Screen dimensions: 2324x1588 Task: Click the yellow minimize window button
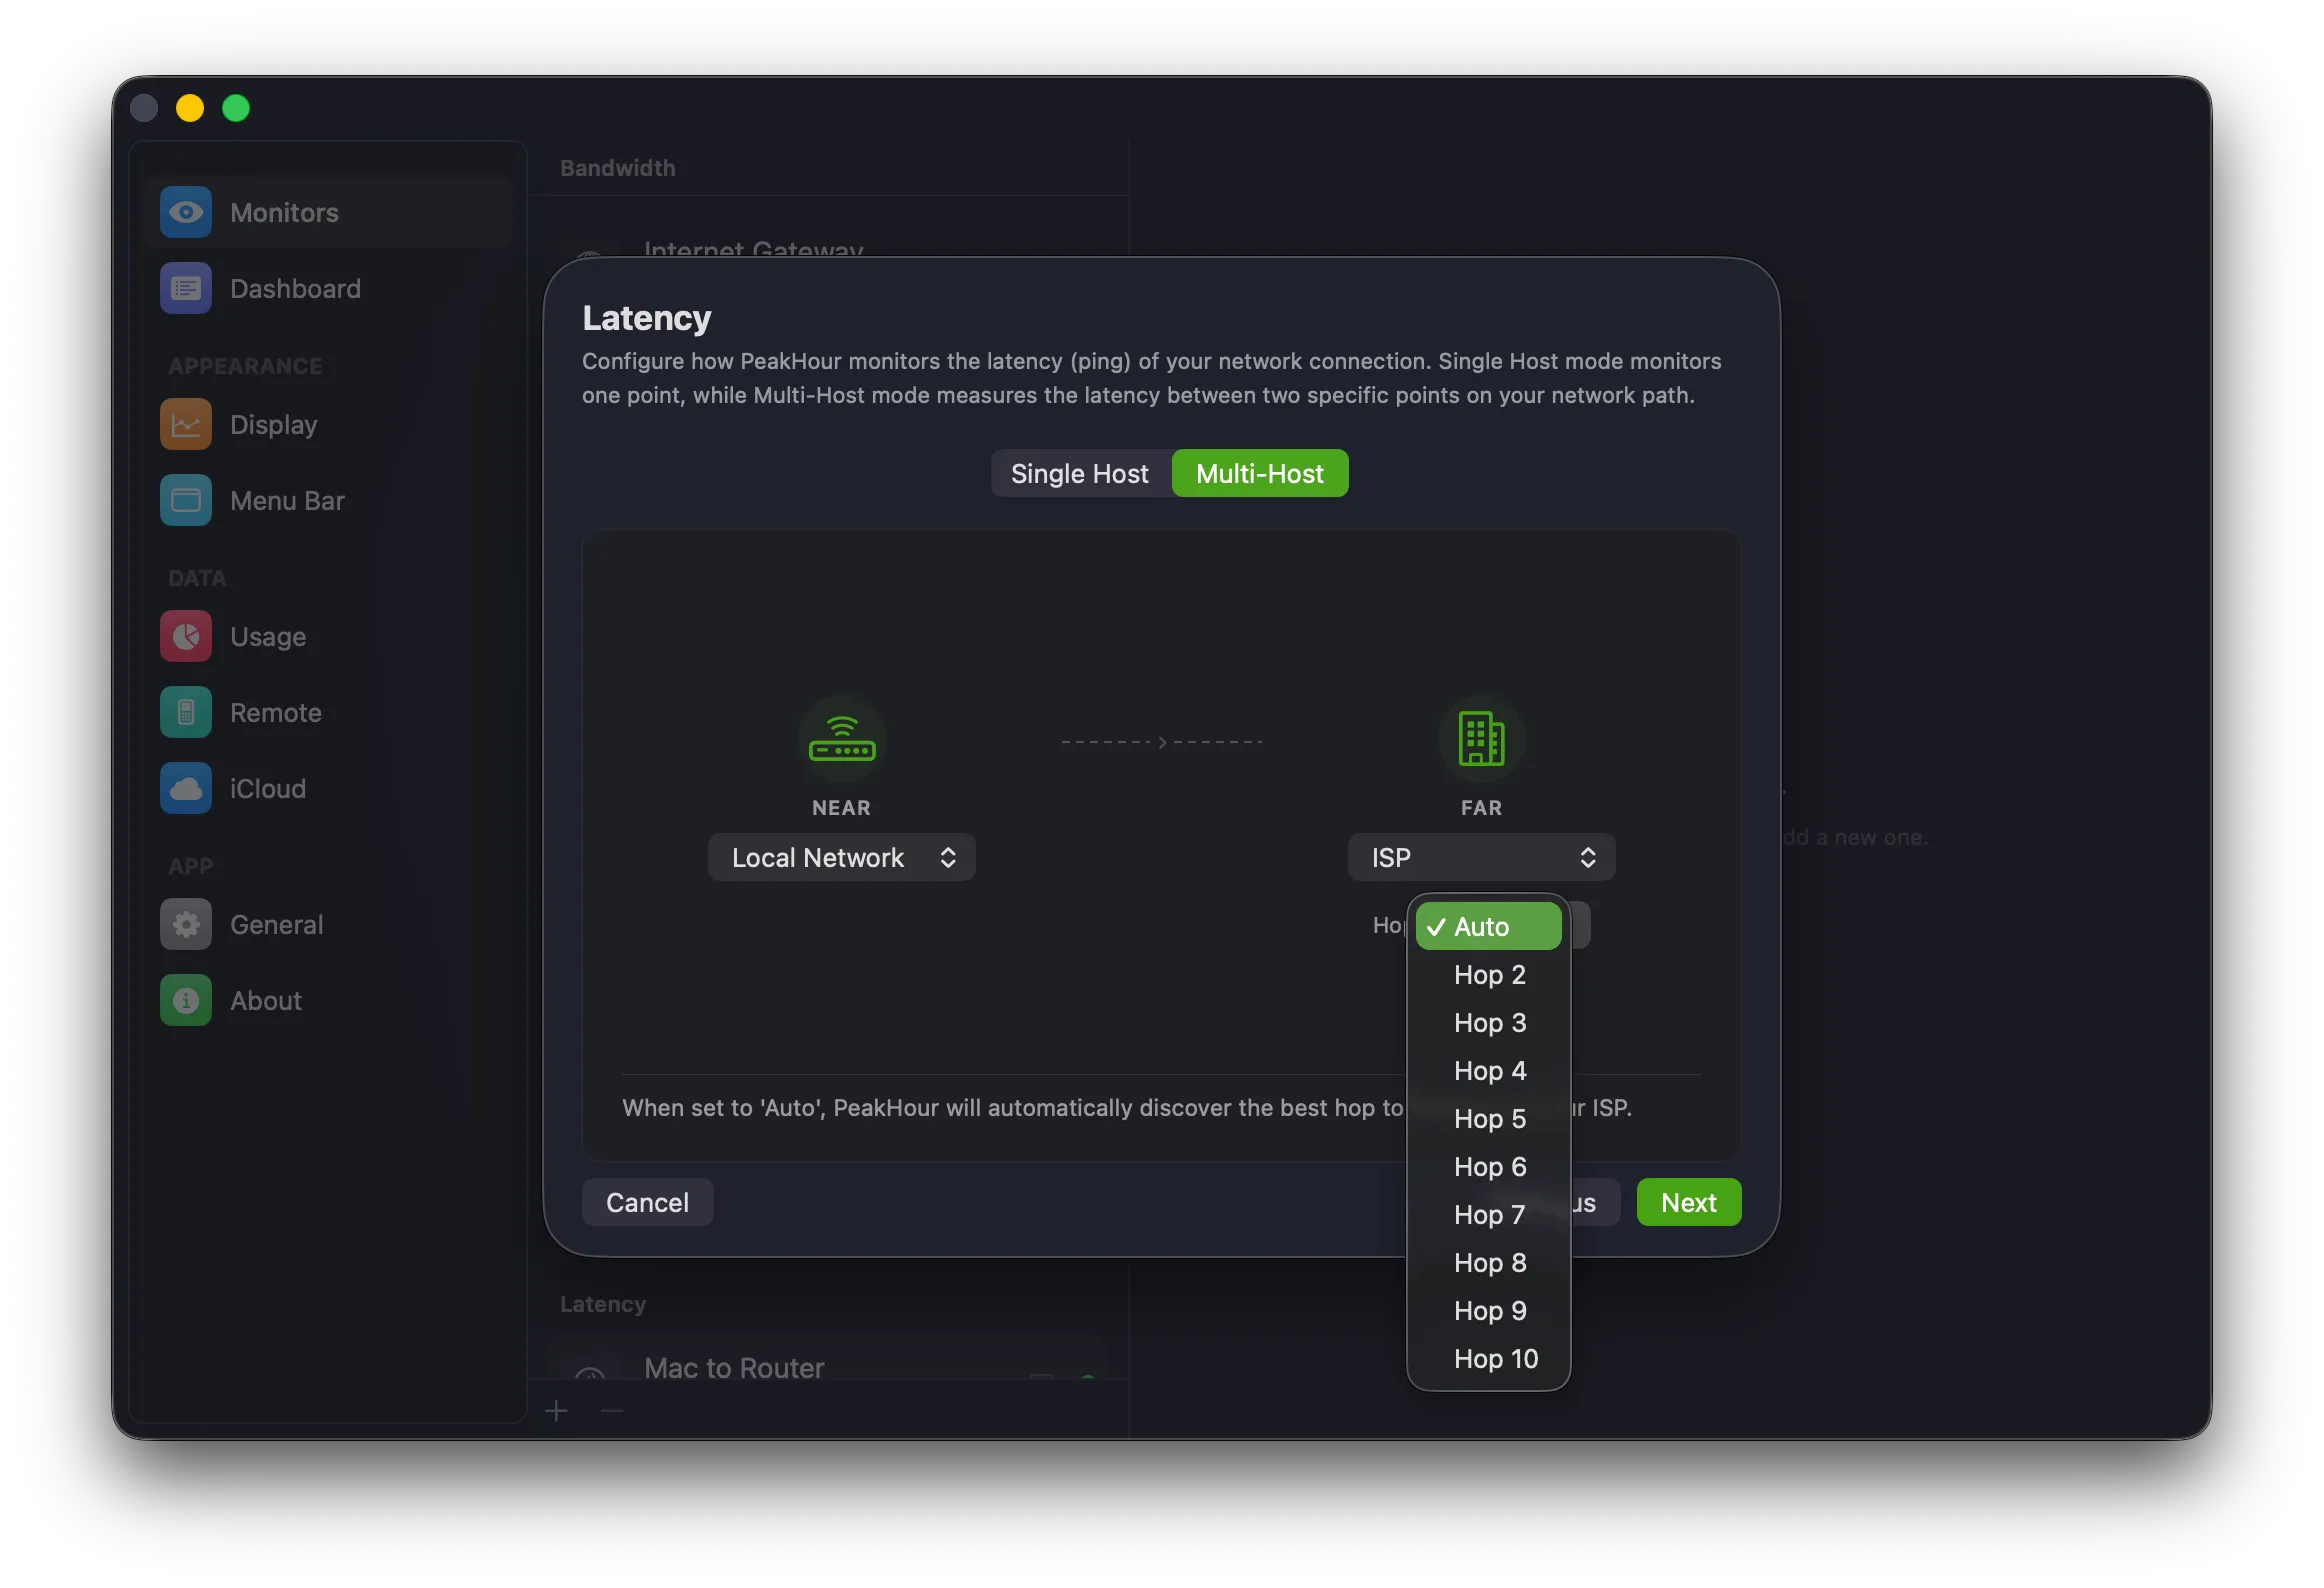190,107
